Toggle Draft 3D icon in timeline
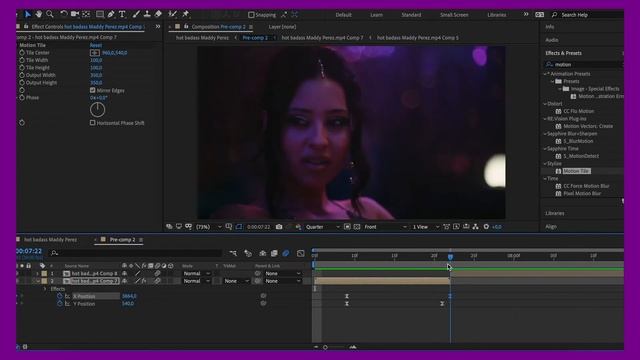 click(248, 253)
